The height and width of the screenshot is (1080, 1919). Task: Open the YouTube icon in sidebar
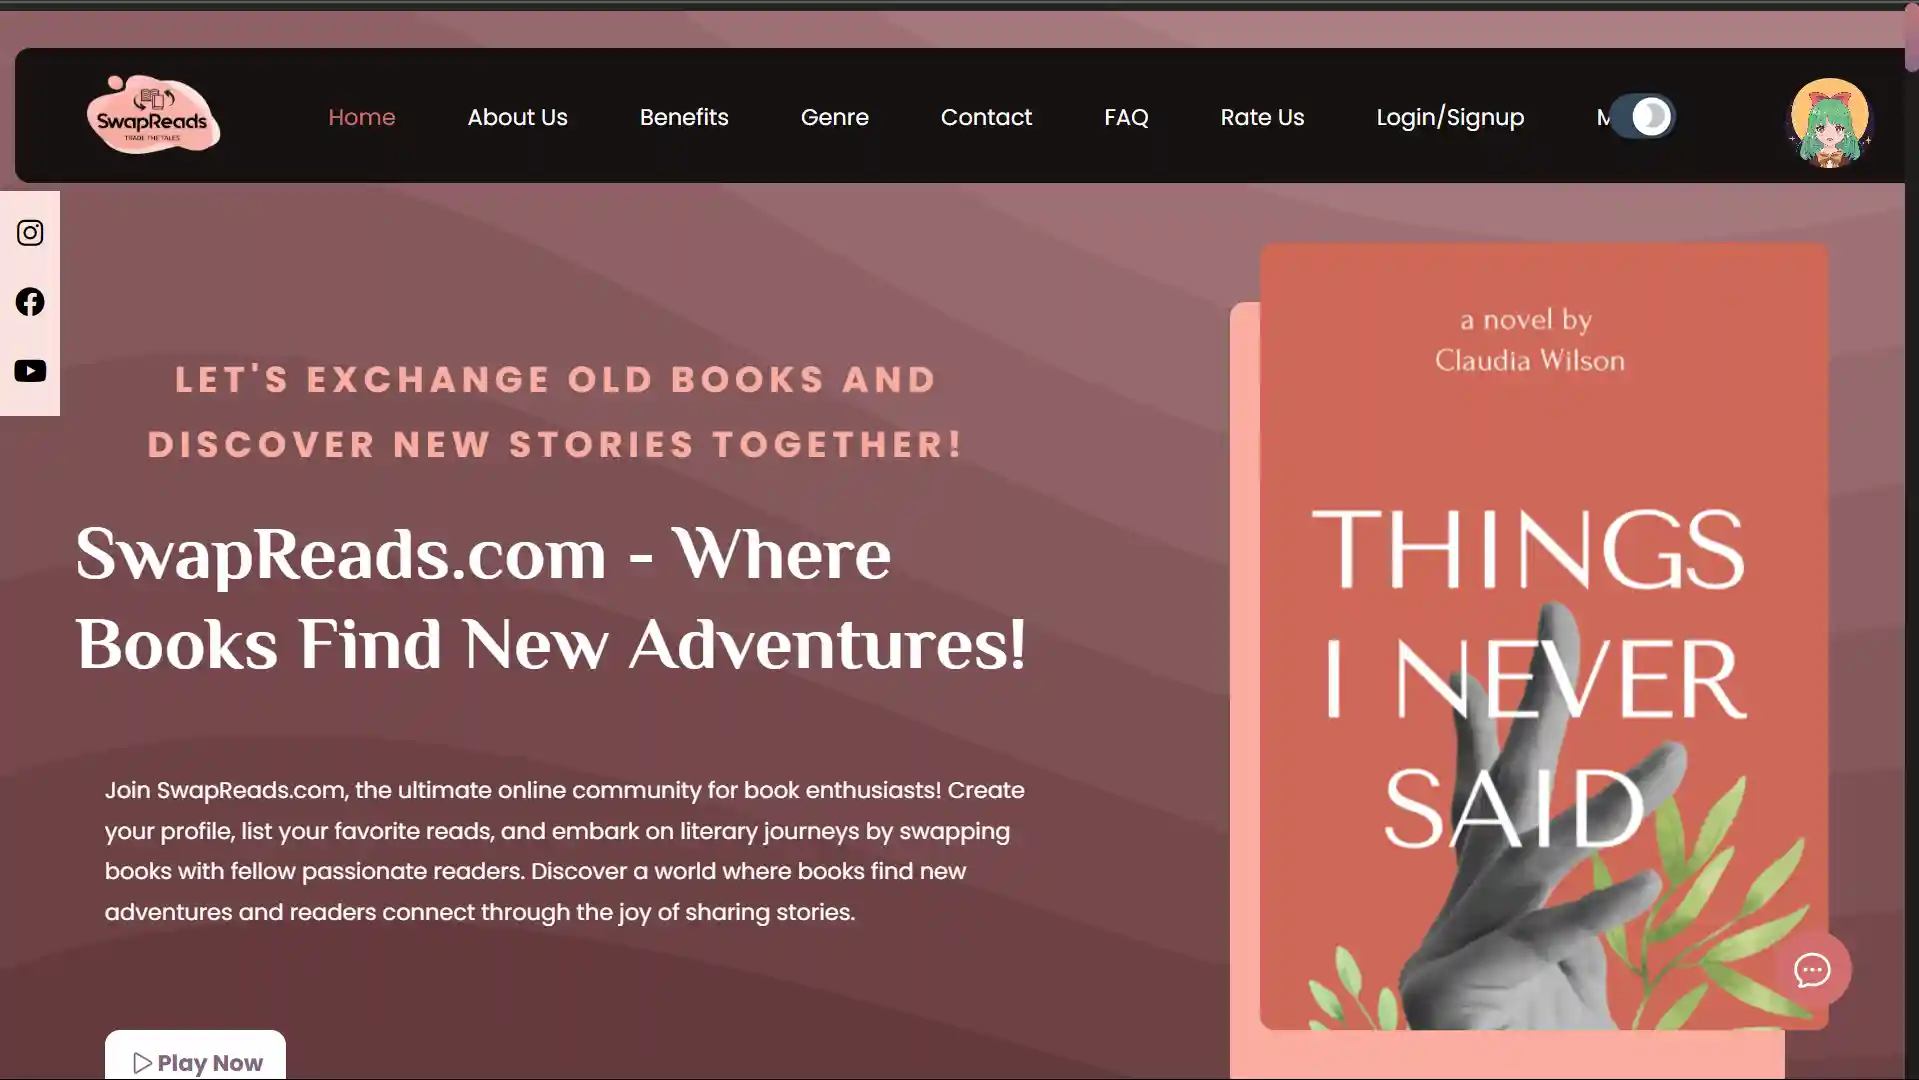click(30, 371)
